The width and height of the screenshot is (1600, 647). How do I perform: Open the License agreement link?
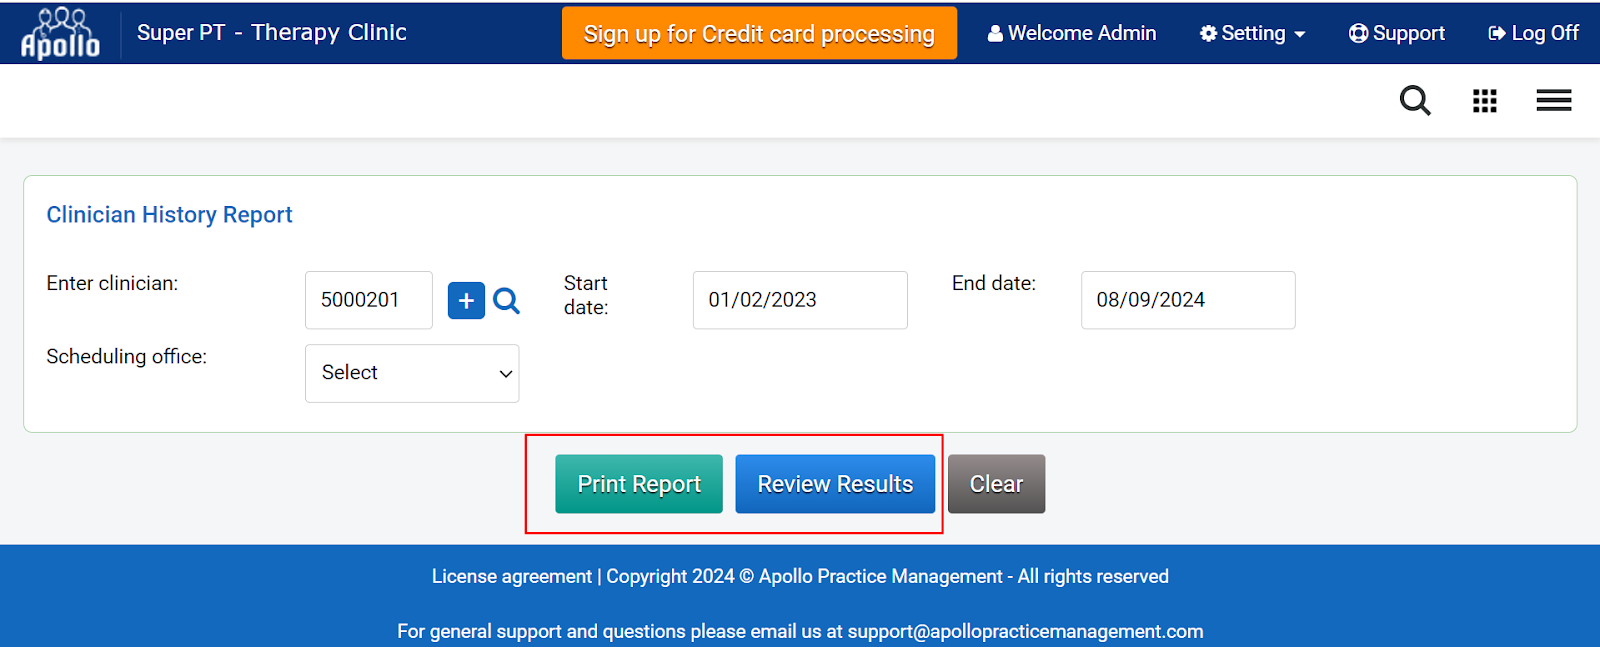click(511, 577)
